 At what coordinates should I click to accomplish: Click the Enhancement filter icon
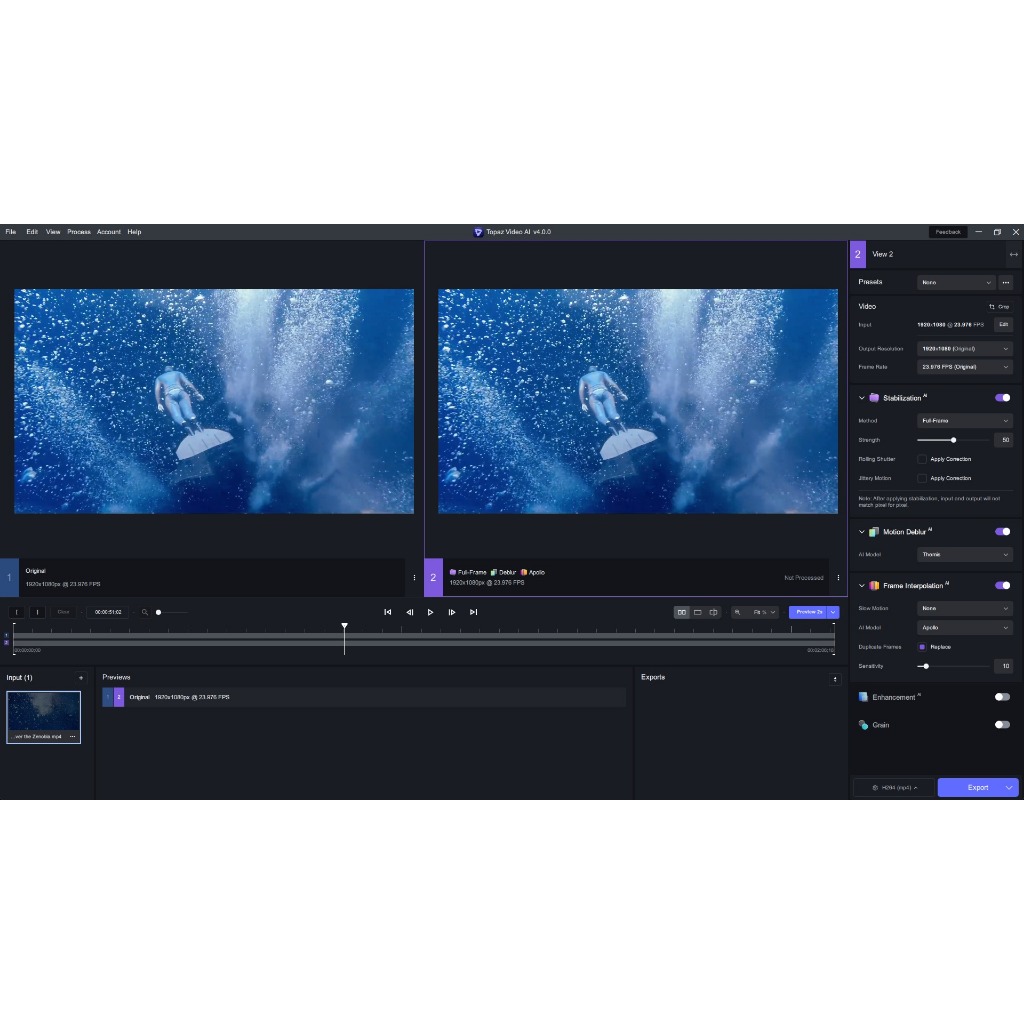[863, 697]
